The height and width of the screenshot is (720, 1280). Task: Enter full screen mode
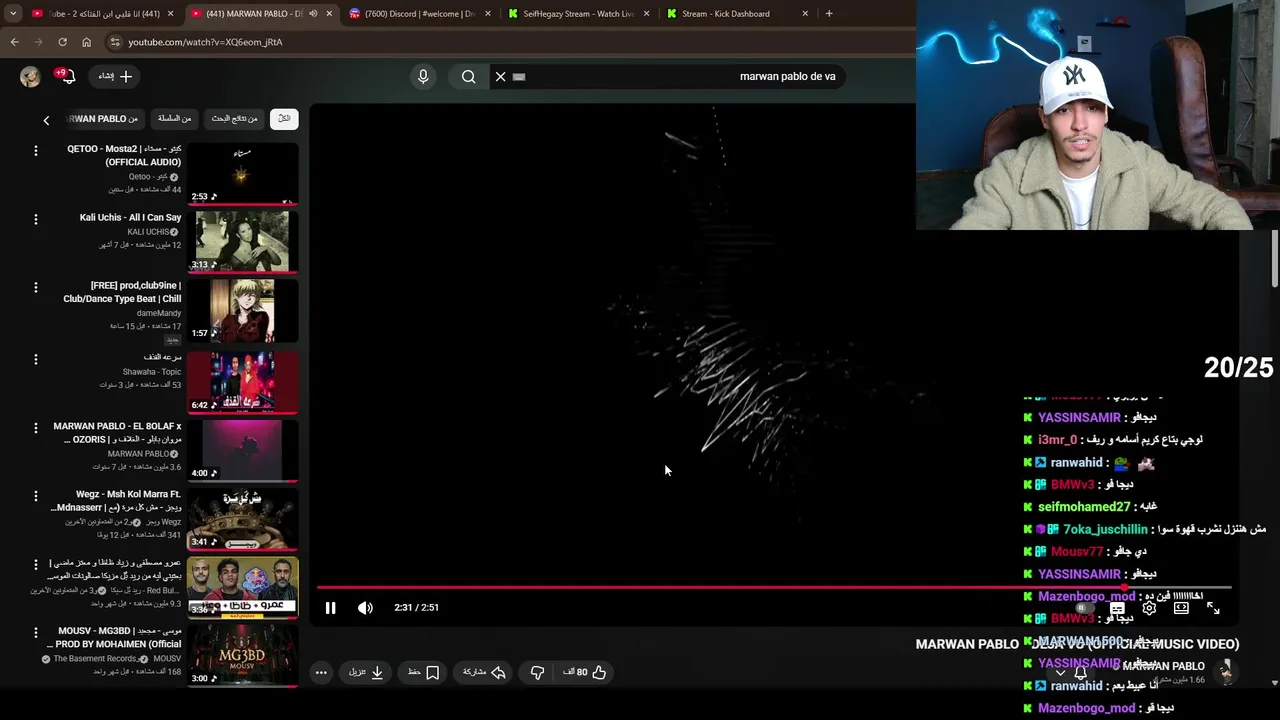coord(1213,607)
